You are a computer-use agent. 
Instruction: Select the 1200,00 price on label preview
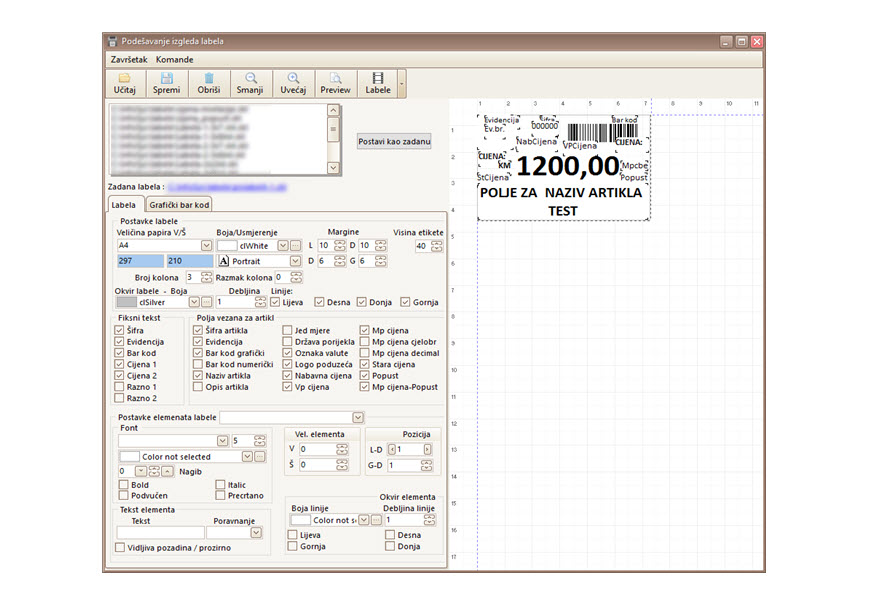click(568, 166)
